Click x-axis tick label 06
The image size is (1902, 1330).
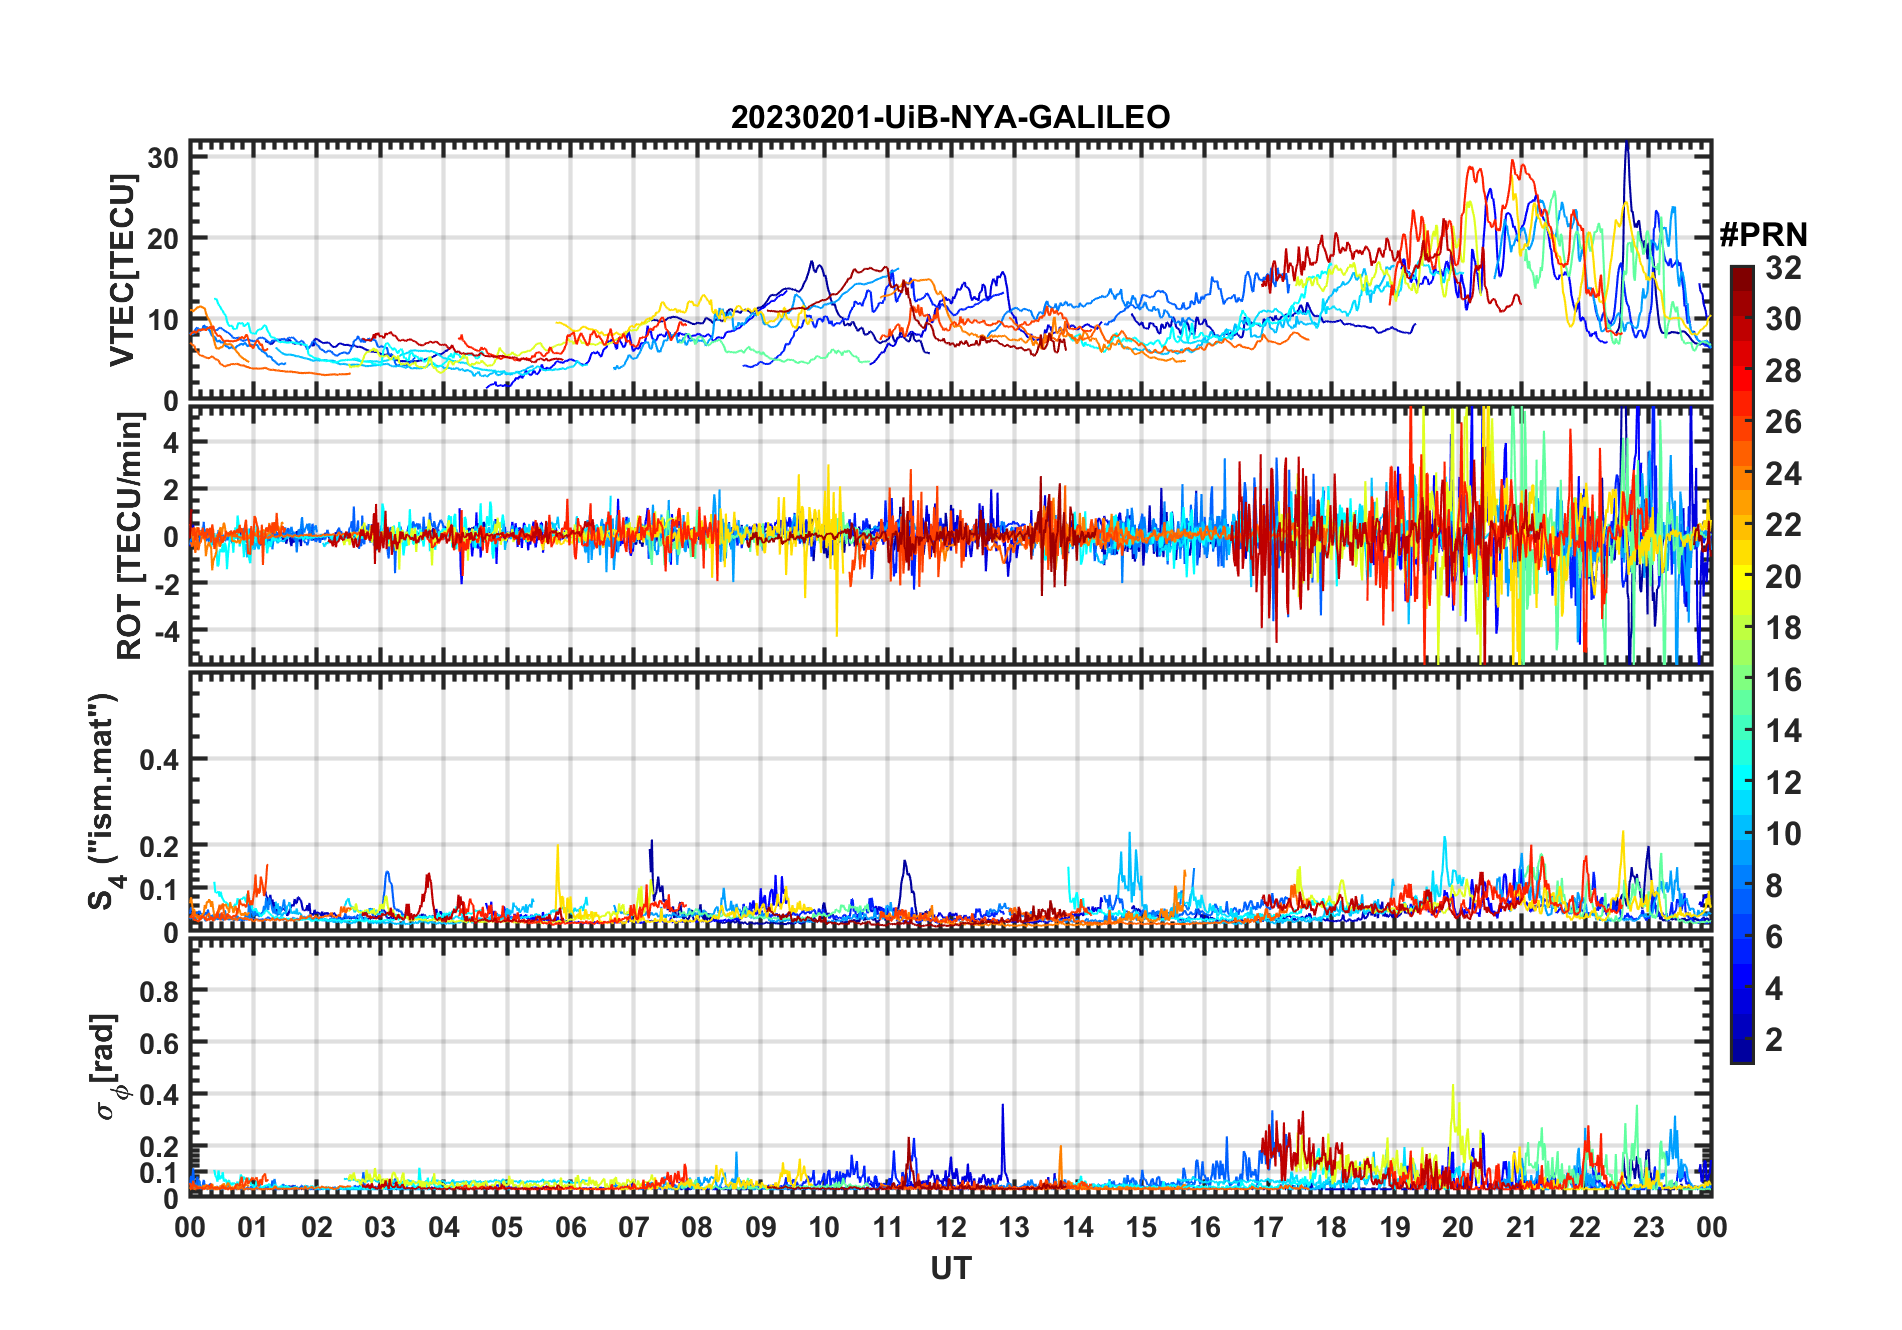570,1227
